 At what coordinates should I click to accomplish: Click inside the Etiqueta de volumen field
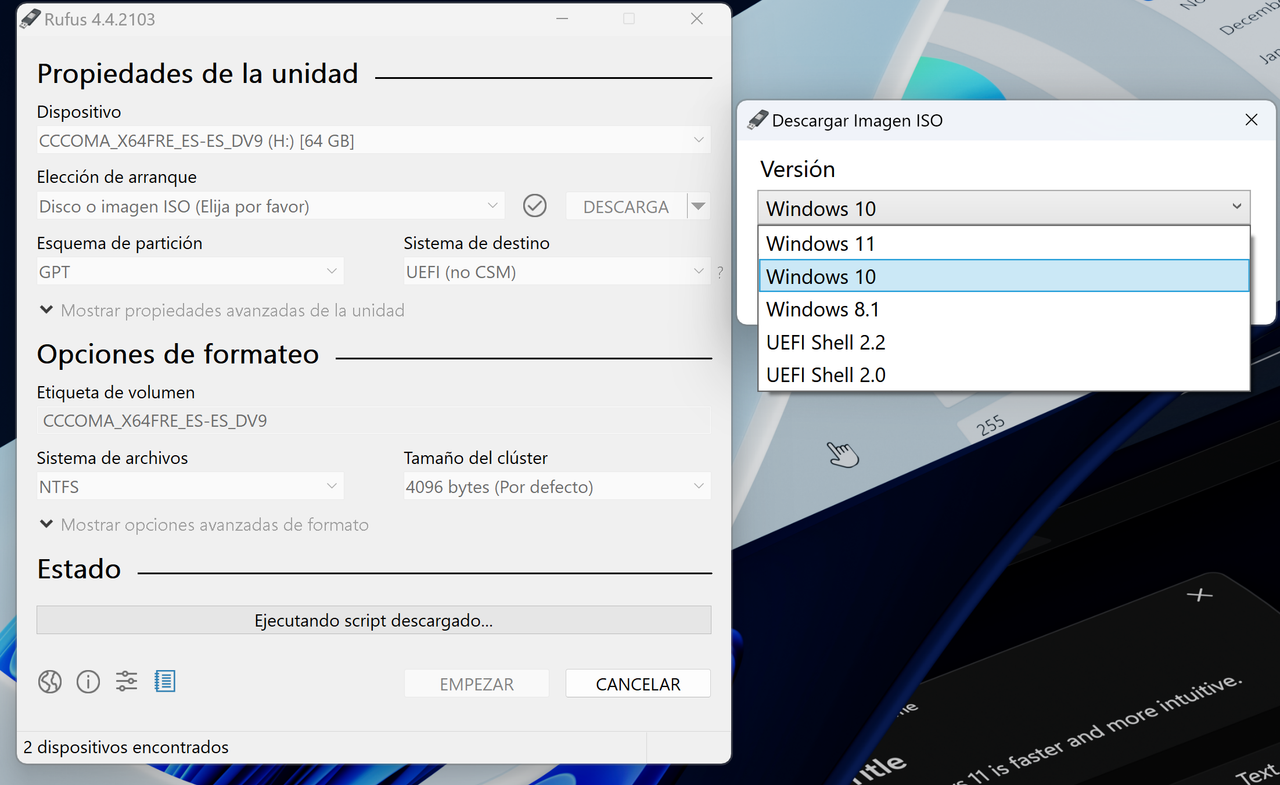pyautogui.click(x=373, y=420)
